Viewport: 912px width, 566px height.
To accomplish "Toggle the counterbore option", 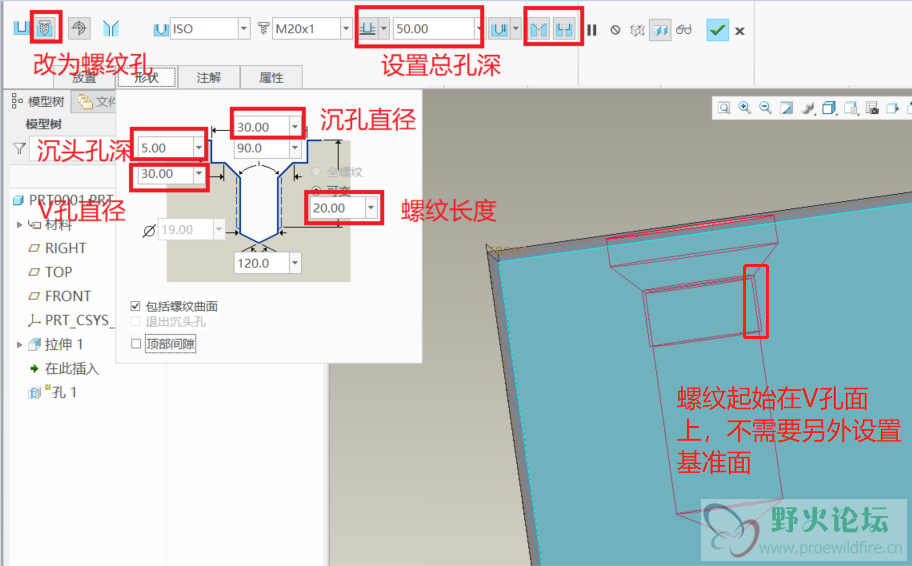I will coord(564,29).
